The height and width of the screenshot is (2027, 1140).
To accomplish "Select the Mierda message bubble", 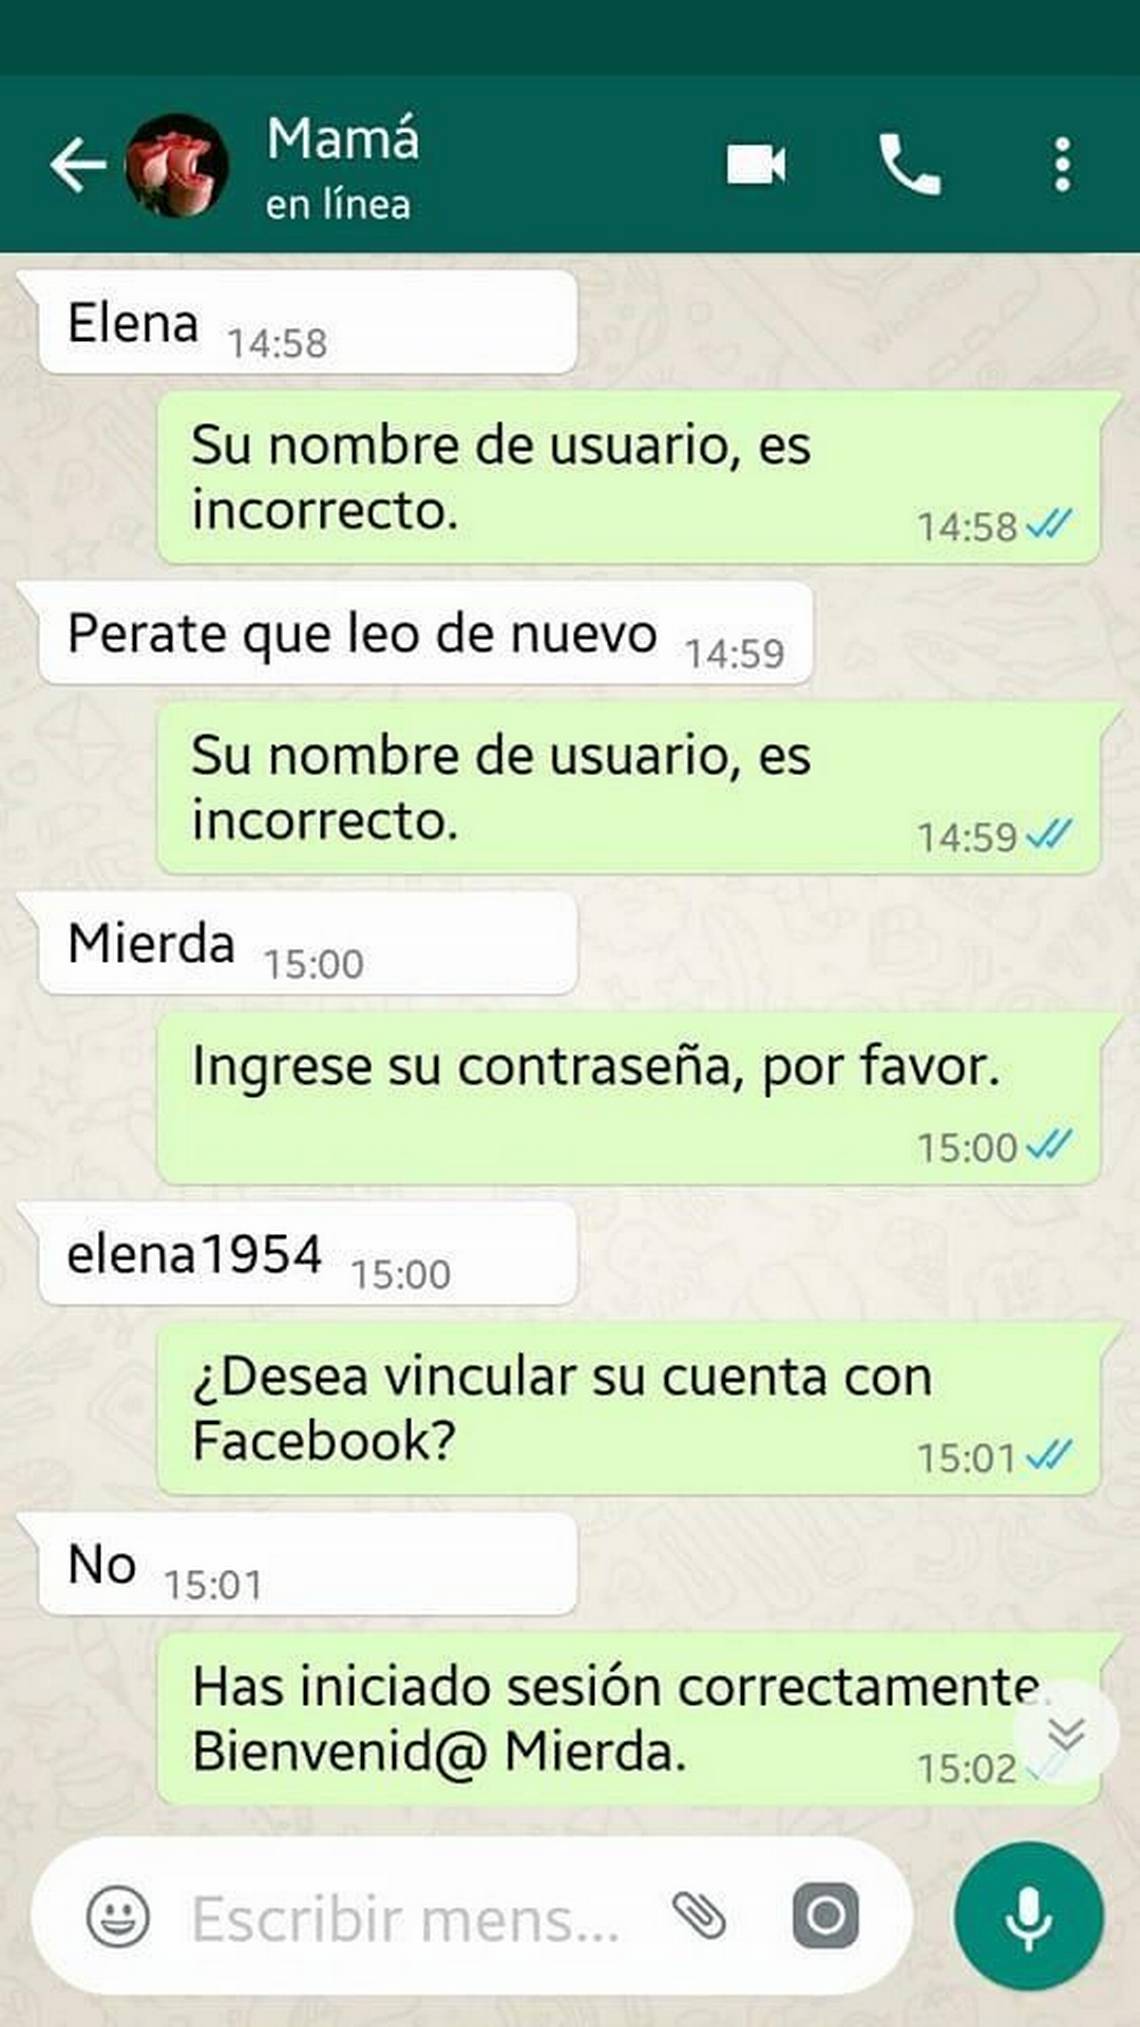I will pos(308,944).
